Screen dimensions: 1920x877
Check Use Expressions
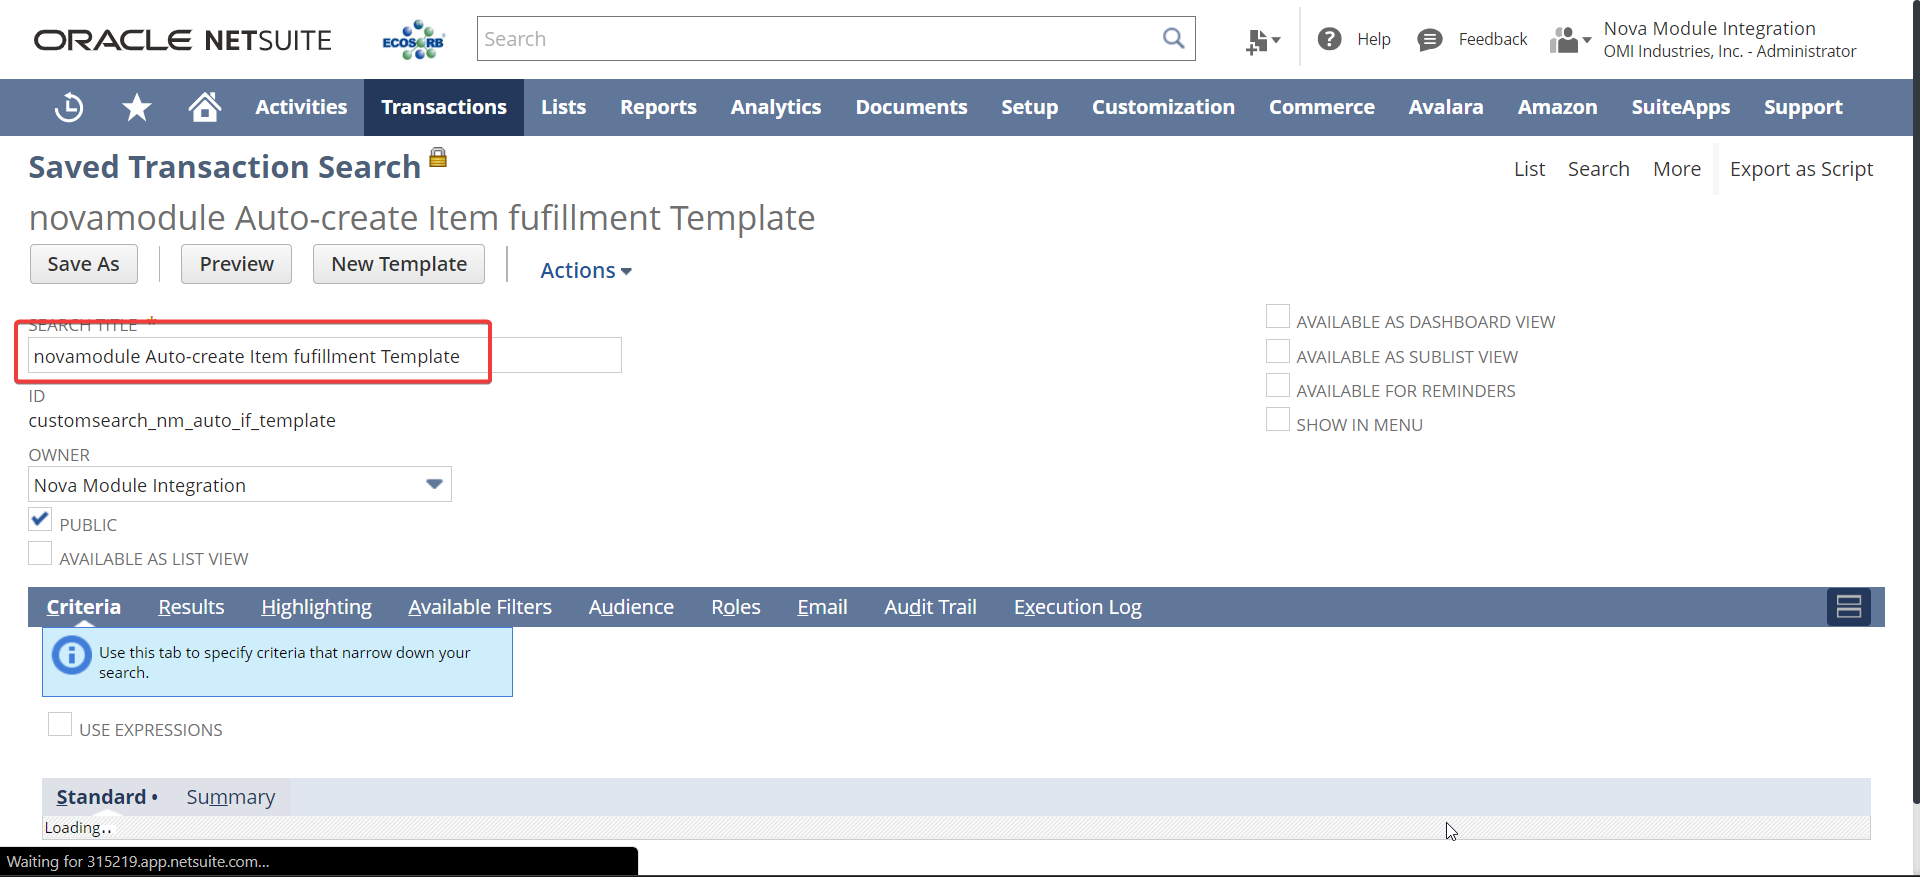(x=60, y=725)
